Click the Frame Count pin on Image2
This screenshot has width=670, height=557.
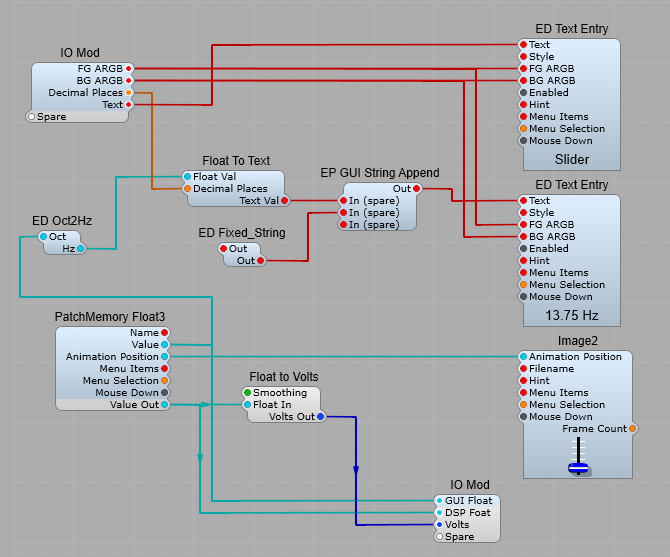coord(632,429)
